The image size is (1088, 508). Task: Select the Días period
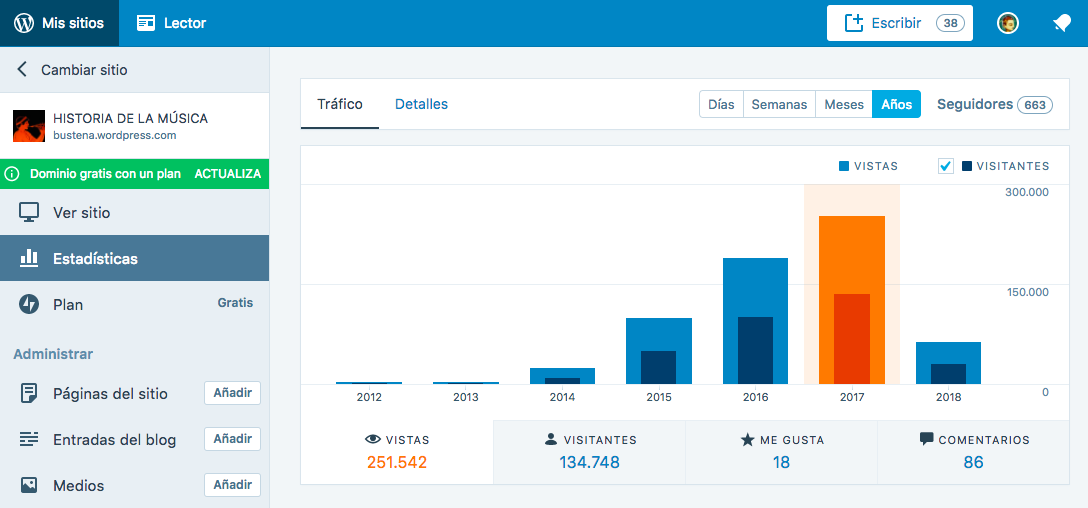click(721, 104)
